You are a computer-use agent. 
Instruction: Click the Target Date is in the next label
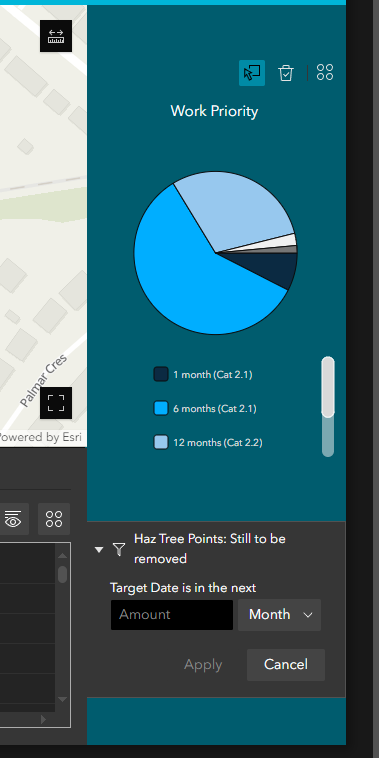point(183,588)
